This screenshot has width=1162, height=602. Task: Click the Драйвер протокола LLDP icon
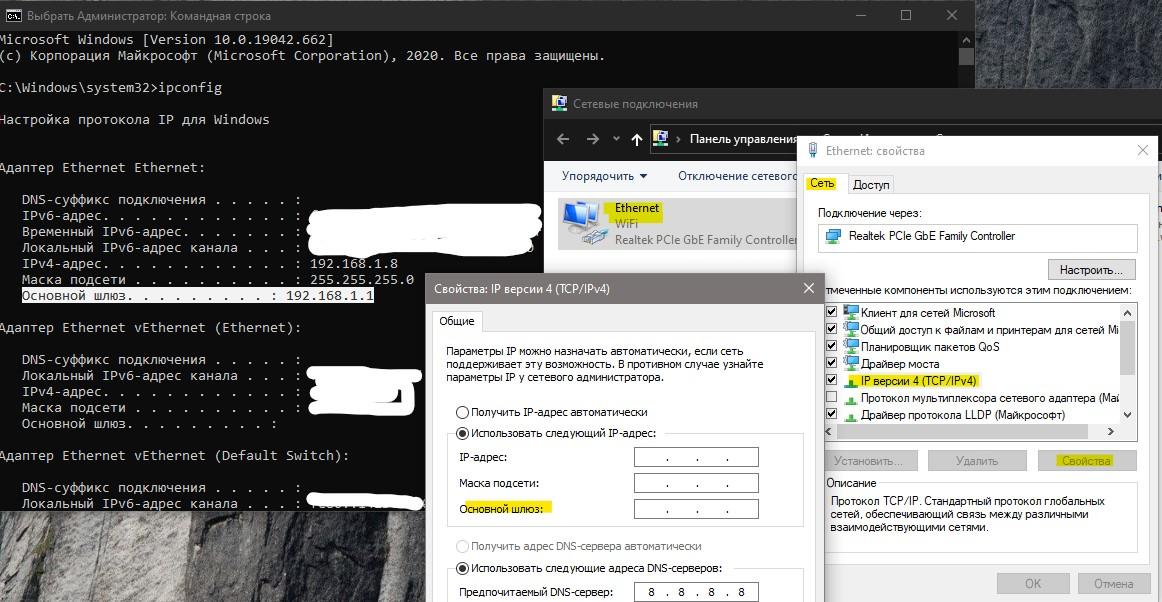[851, 415]
